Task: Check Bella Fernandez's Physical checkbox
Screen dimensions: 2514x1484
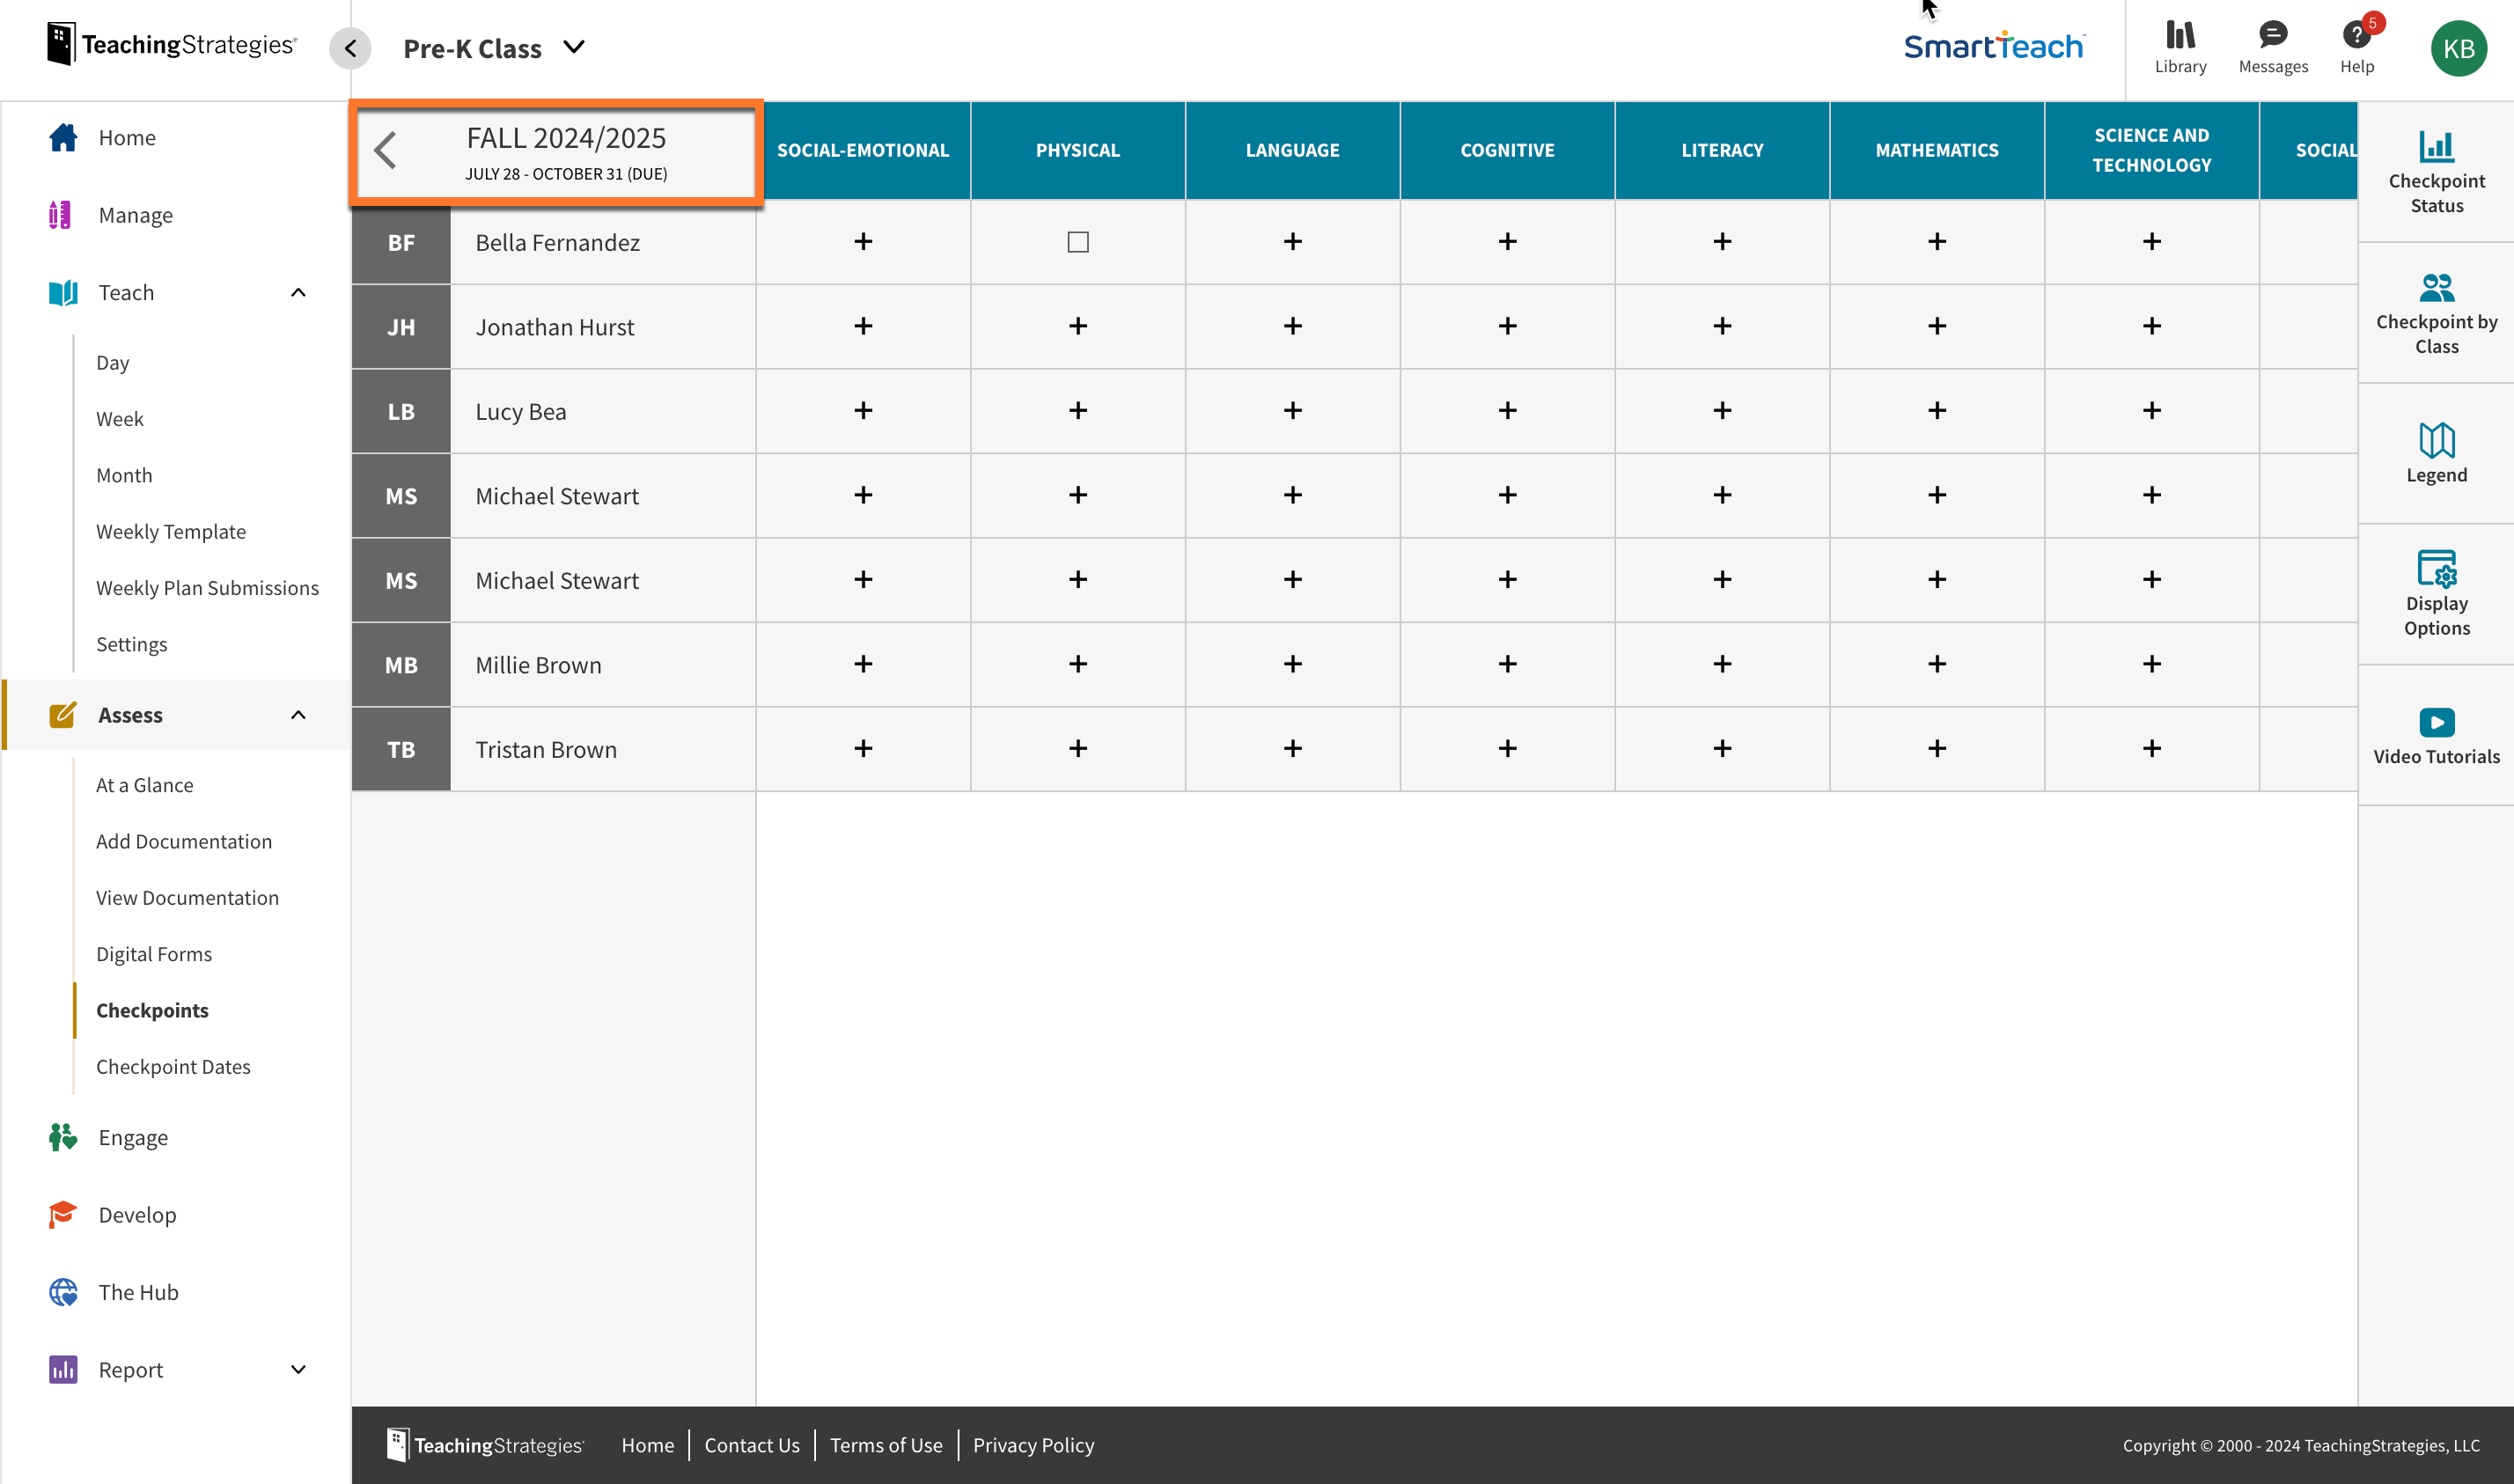Action: pyautogui.click(x=1077, y=242)
